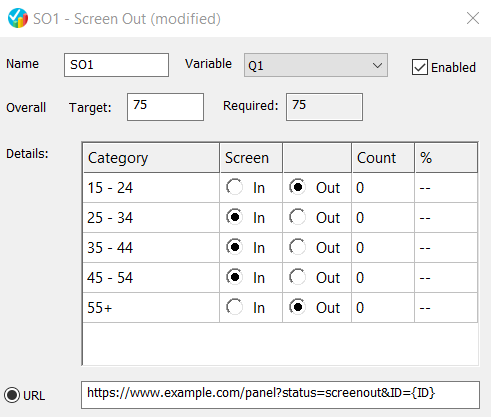Click the app icon in title bar
The width and height of the screenshot is (491, 417).
coord(18,18)
